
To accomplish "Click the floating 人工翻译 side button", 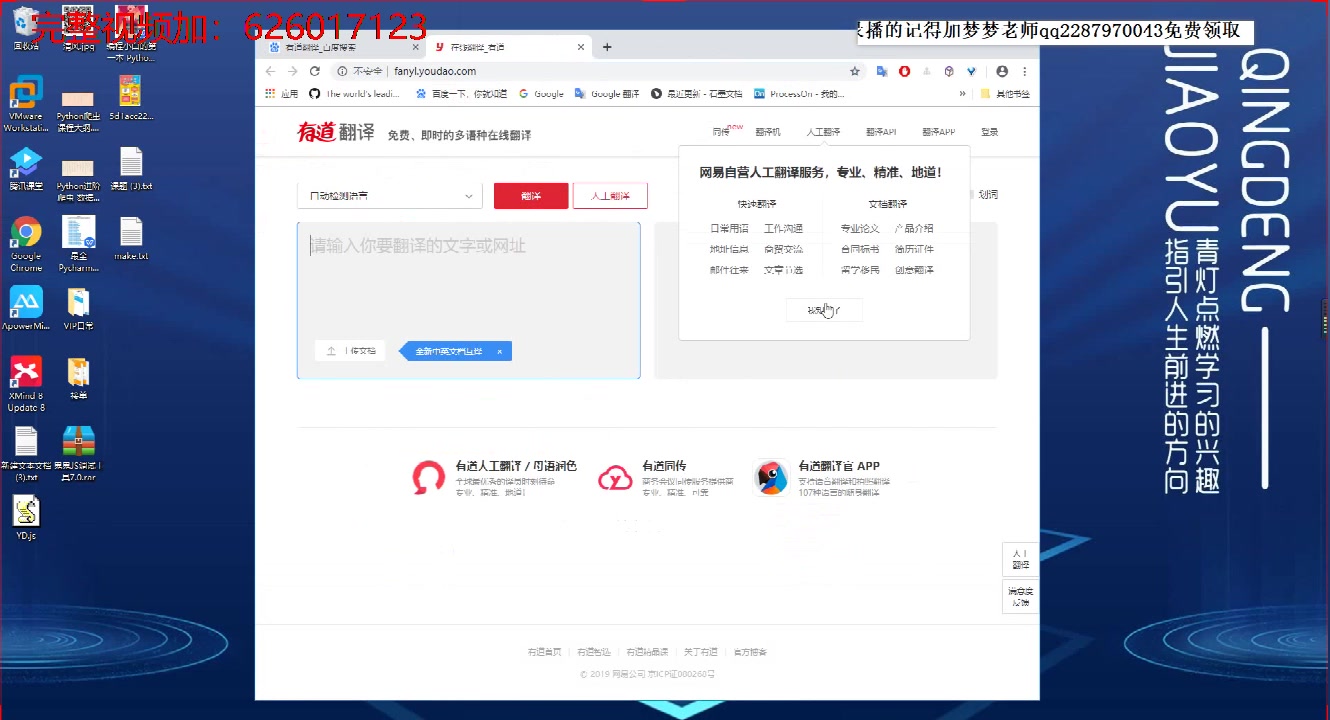I will pos(1020,559).
